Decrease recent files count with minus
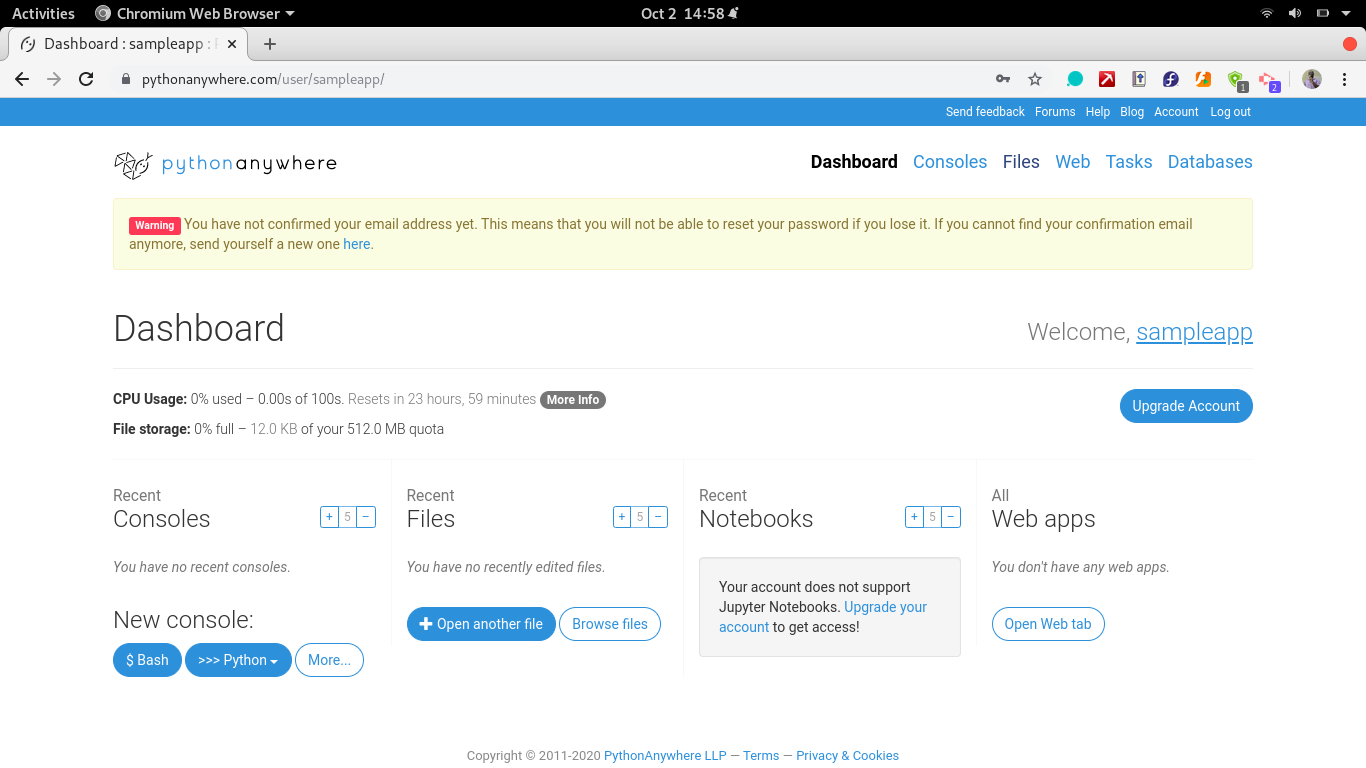The width and height of the screenshot is (1366, 768). tap(658, 517)
